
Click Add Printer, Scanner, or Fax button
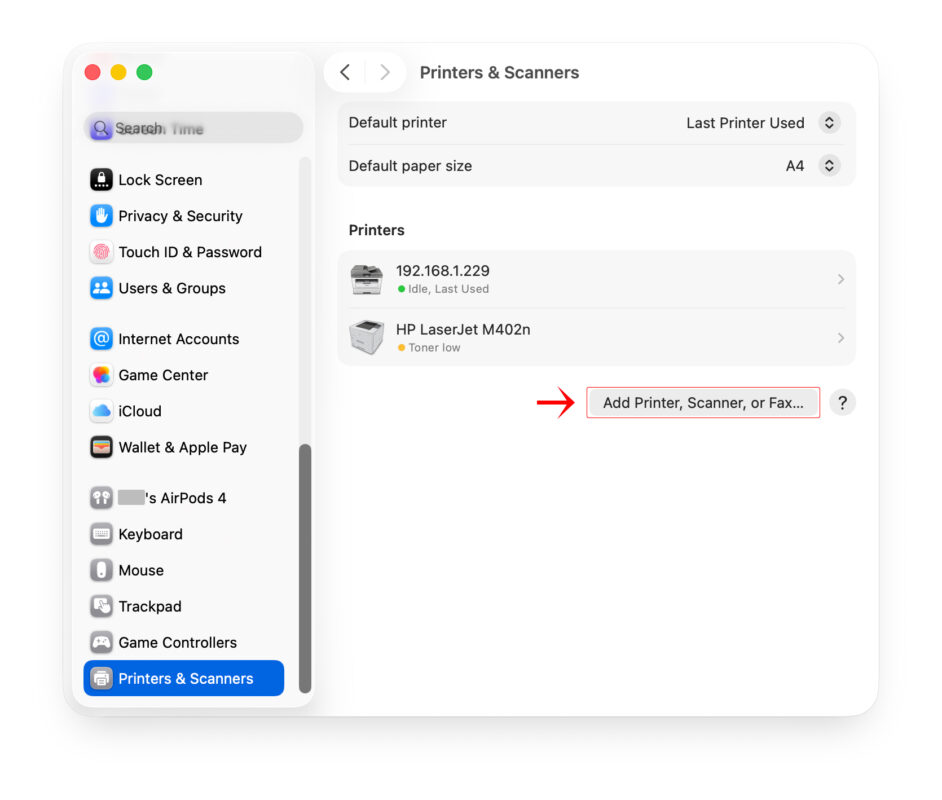click(x=703, y=402)
